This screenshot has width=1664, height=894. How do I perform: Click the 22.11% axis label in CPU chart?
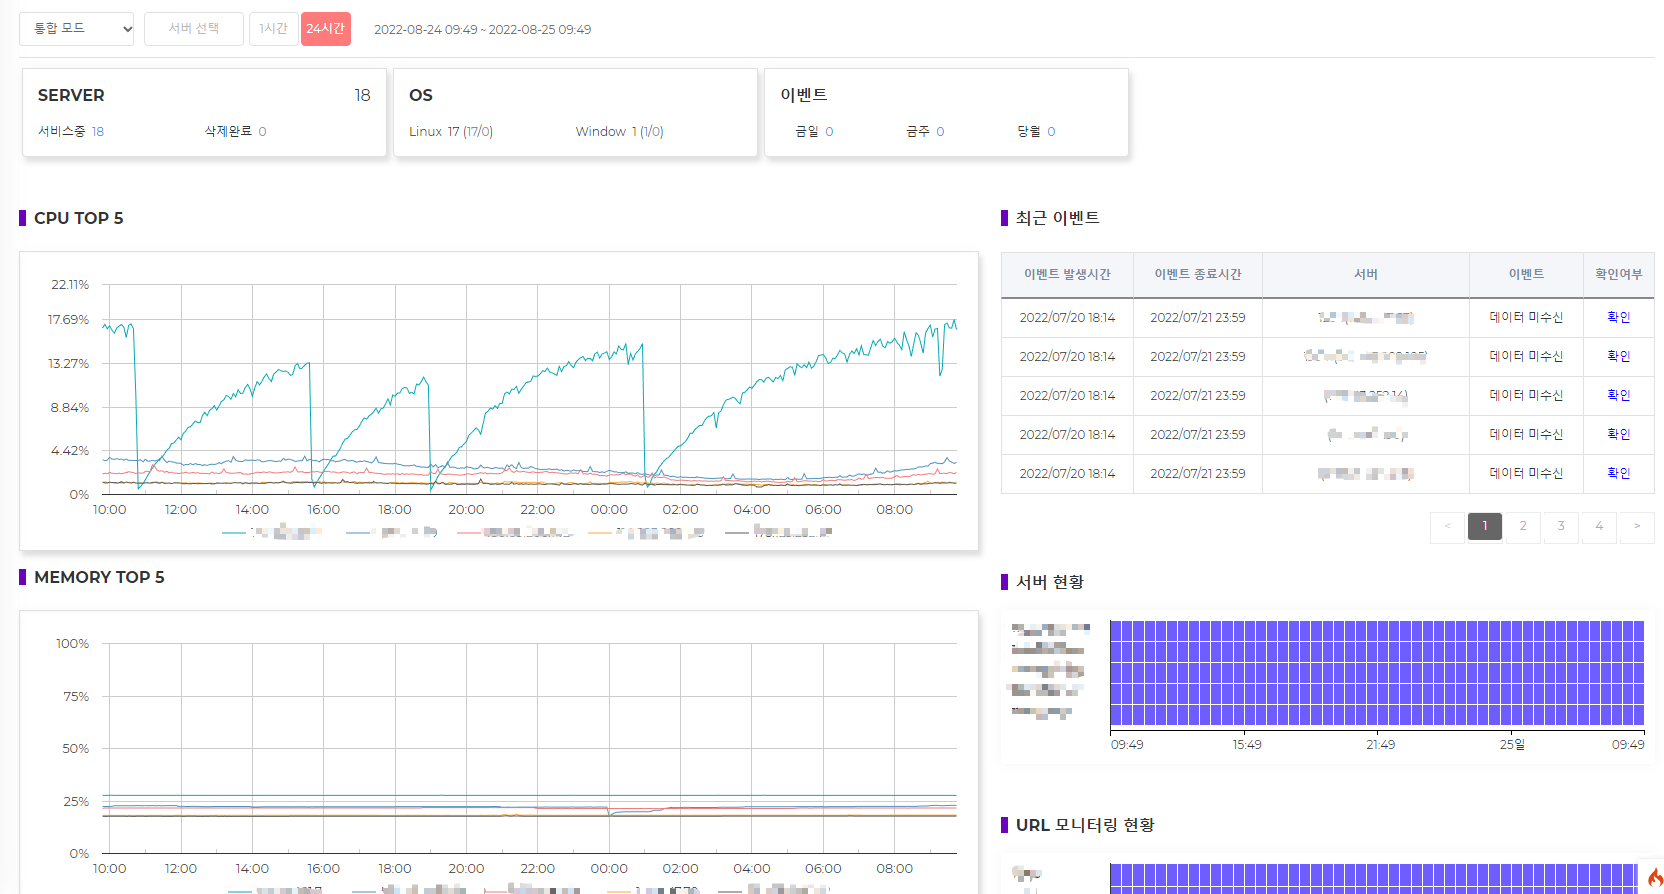pyautogui.click(x=70, y=285)
